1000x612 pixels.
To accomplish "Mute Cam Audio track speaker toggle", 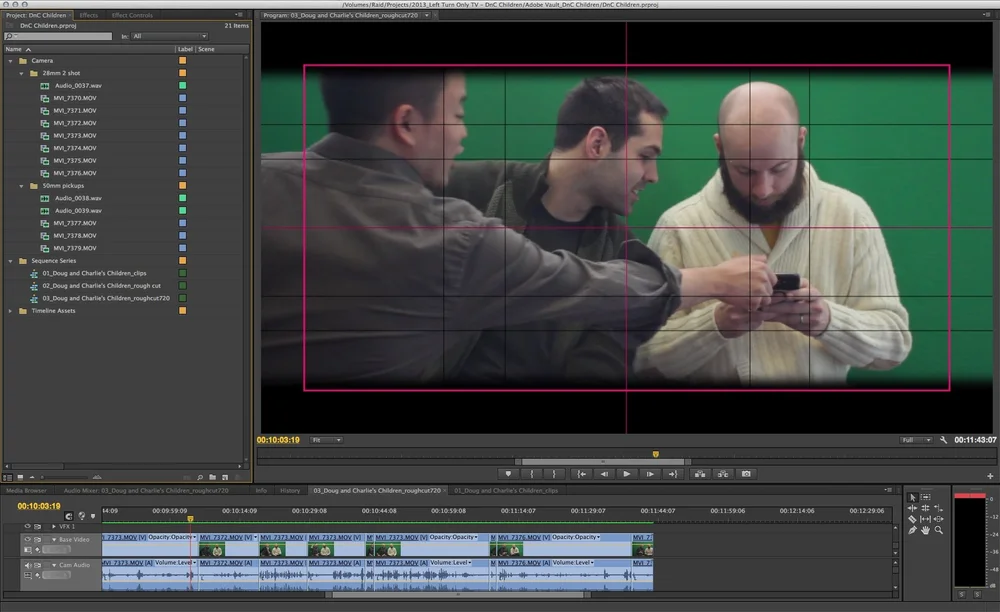I will (27, 565).
